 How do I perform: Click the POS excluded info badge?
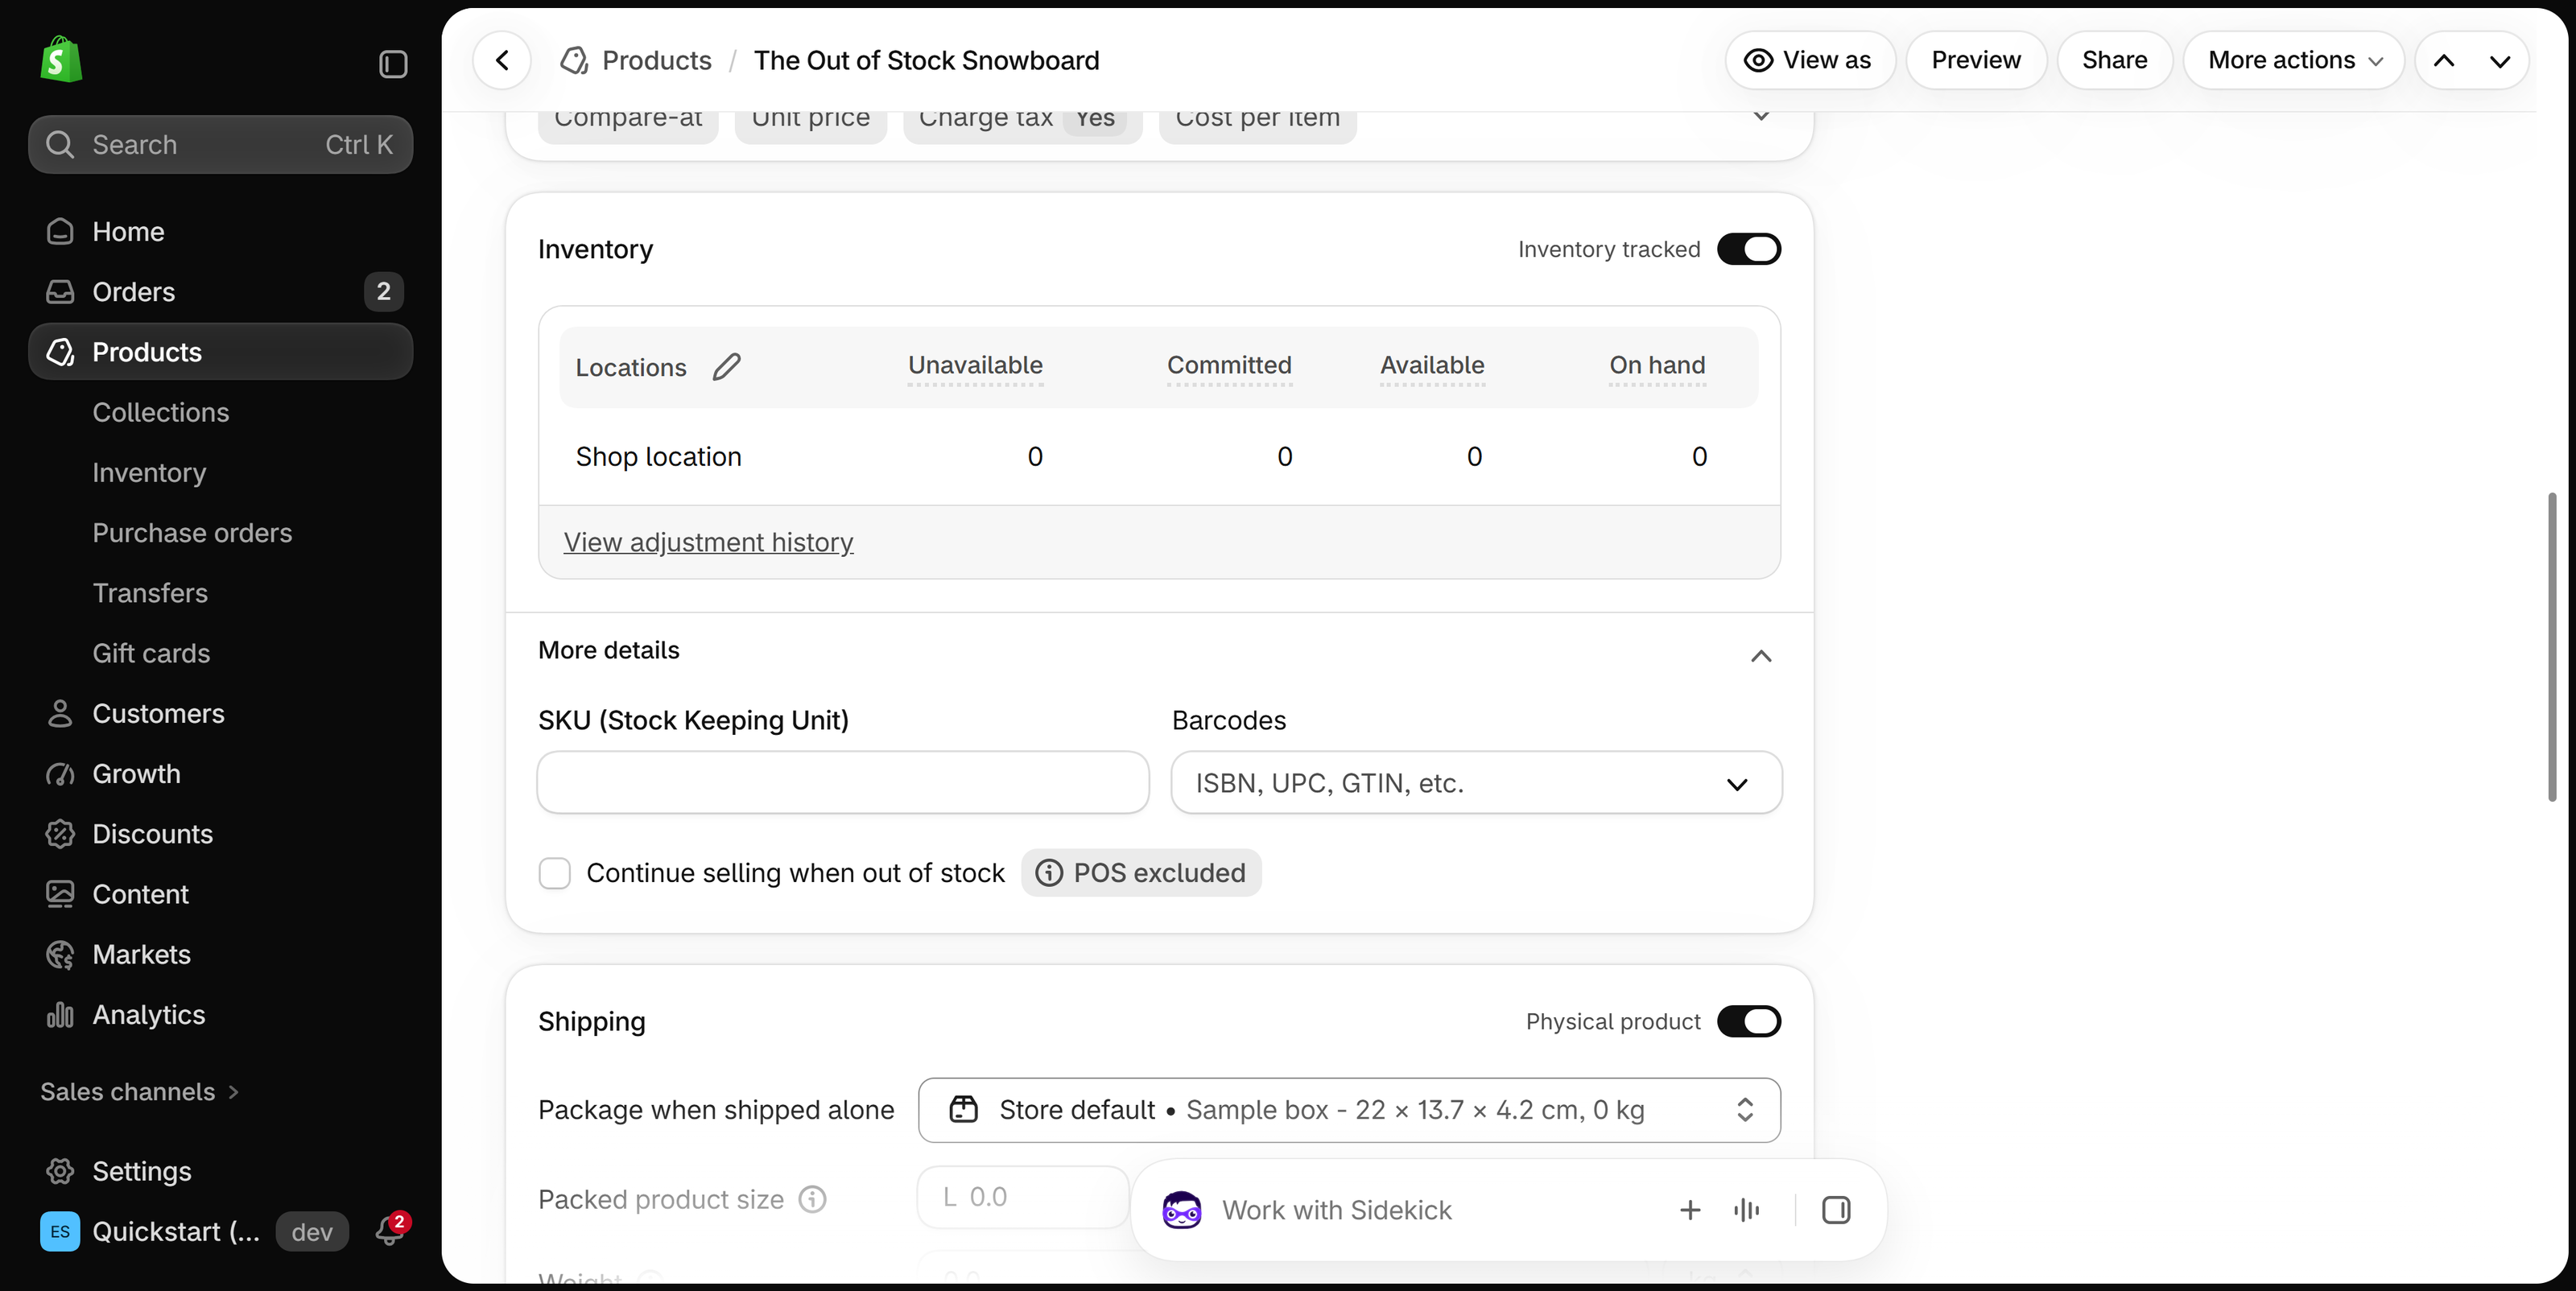tap(1141, 872)
